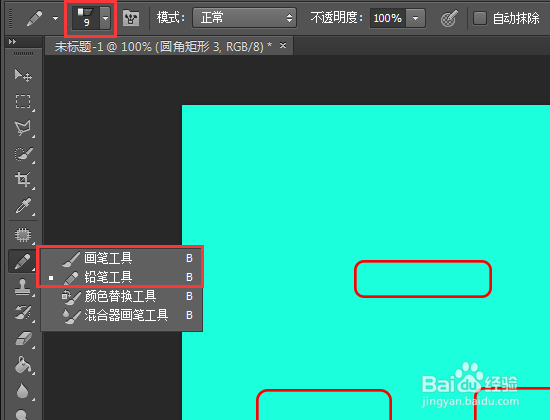Expand the collapsed toolbar double-arrow
Image resolution: width=550 pixels, height=420 pixels.
pyautogui.click(x=13, y=41)
